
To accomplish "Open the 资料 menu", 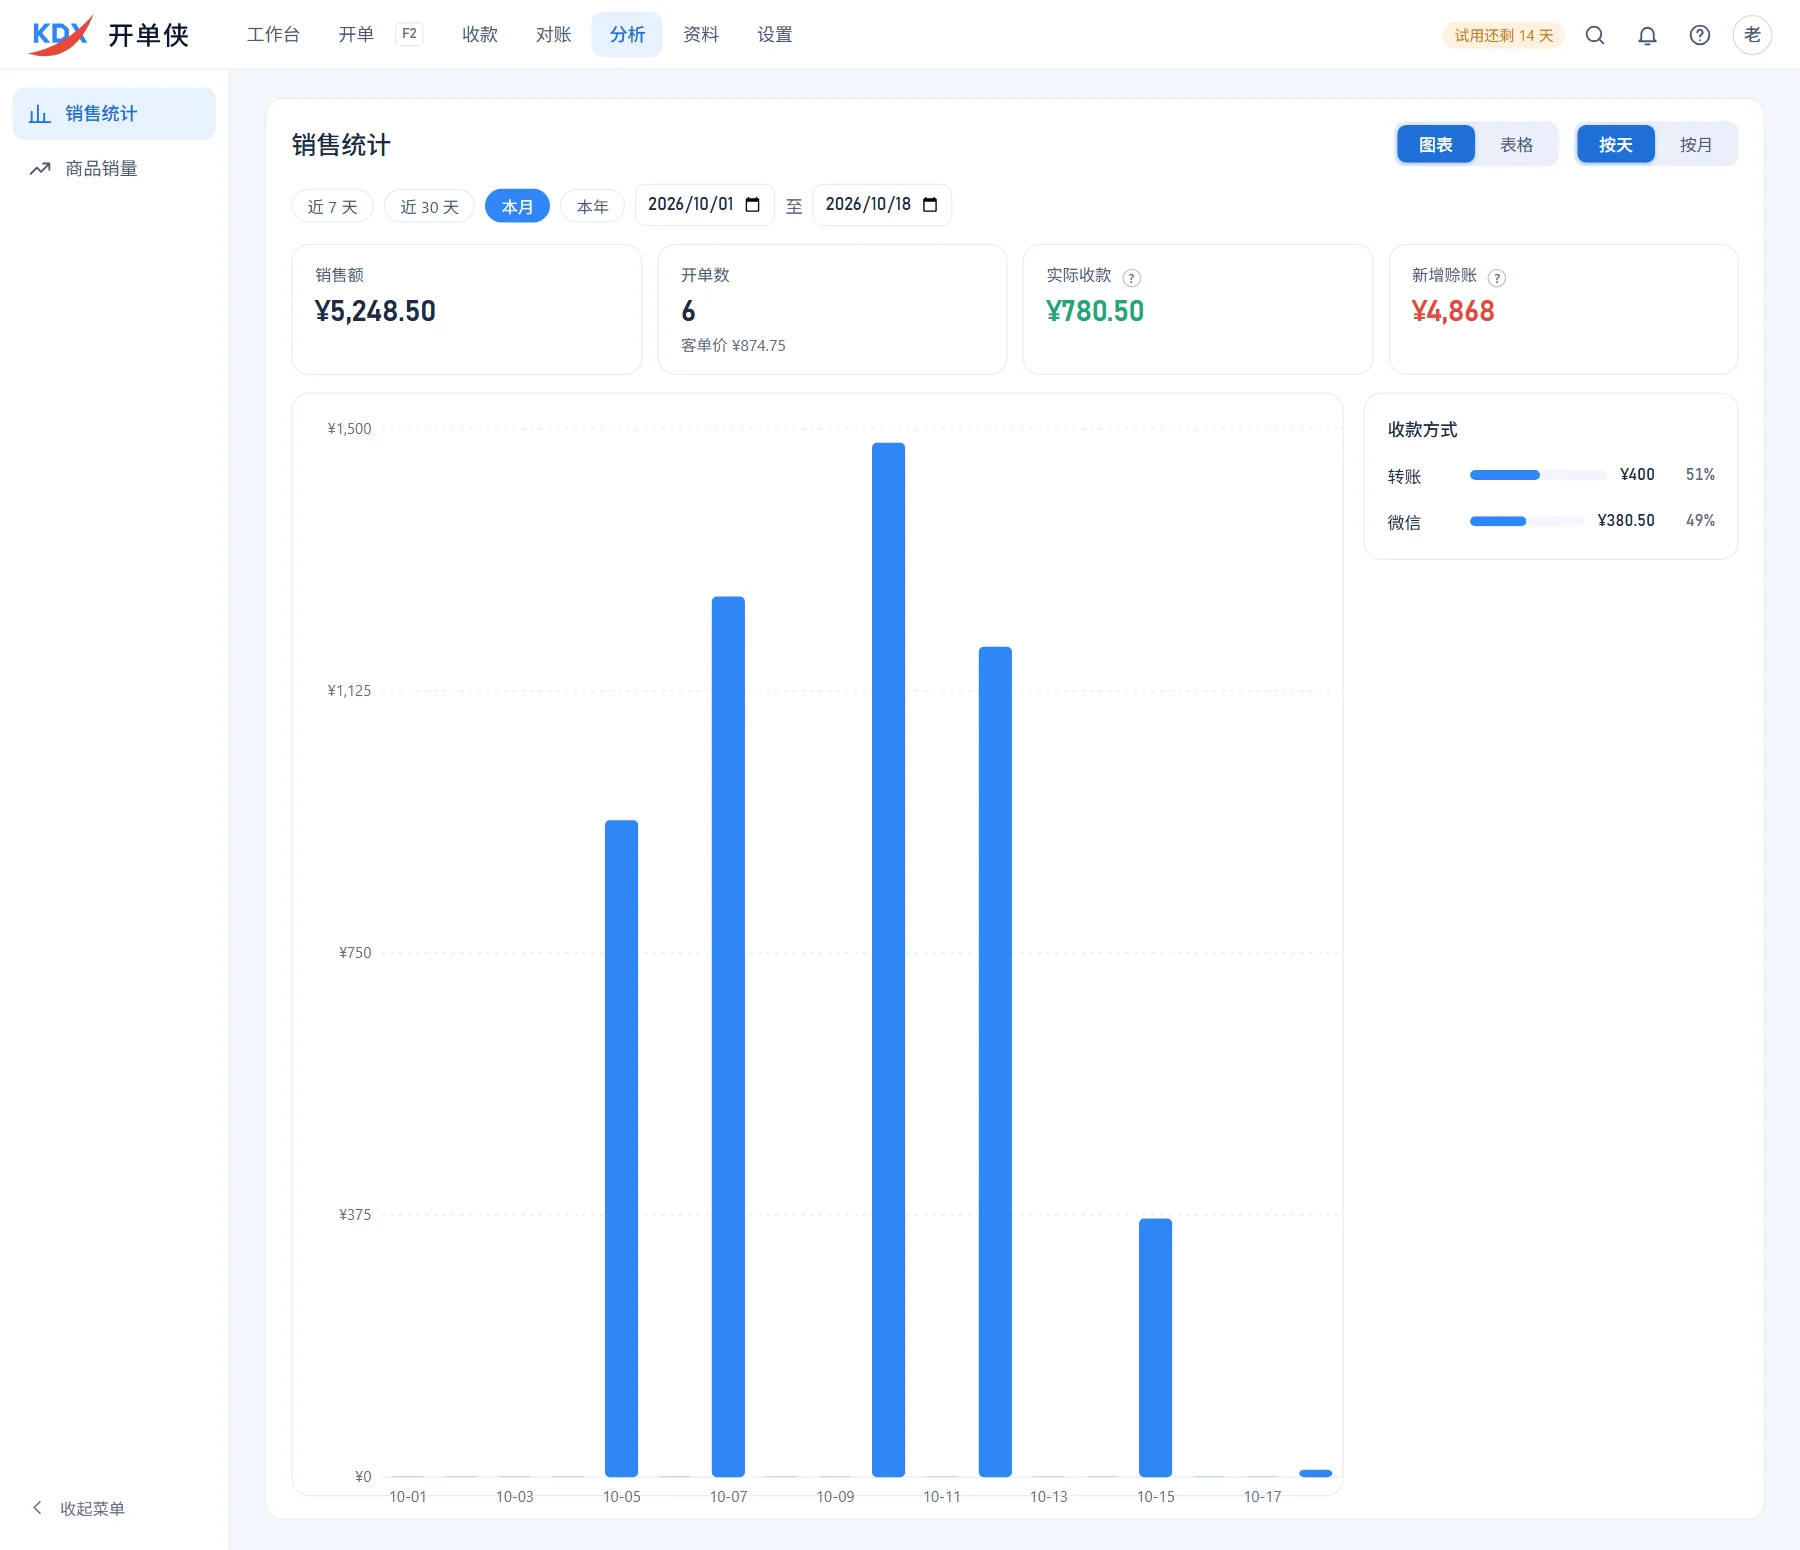I will [701, 35].
